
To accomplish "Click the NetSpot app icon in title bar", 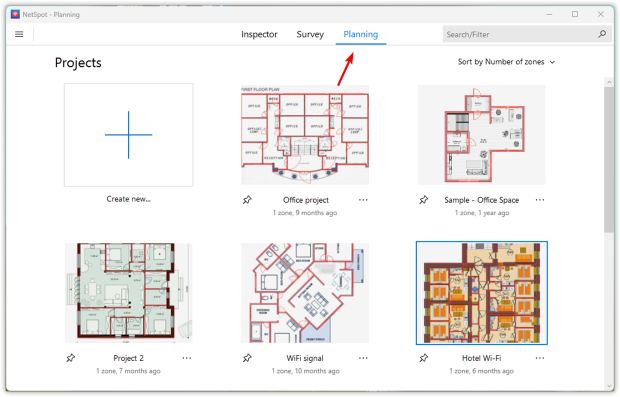I will point(15,15).
